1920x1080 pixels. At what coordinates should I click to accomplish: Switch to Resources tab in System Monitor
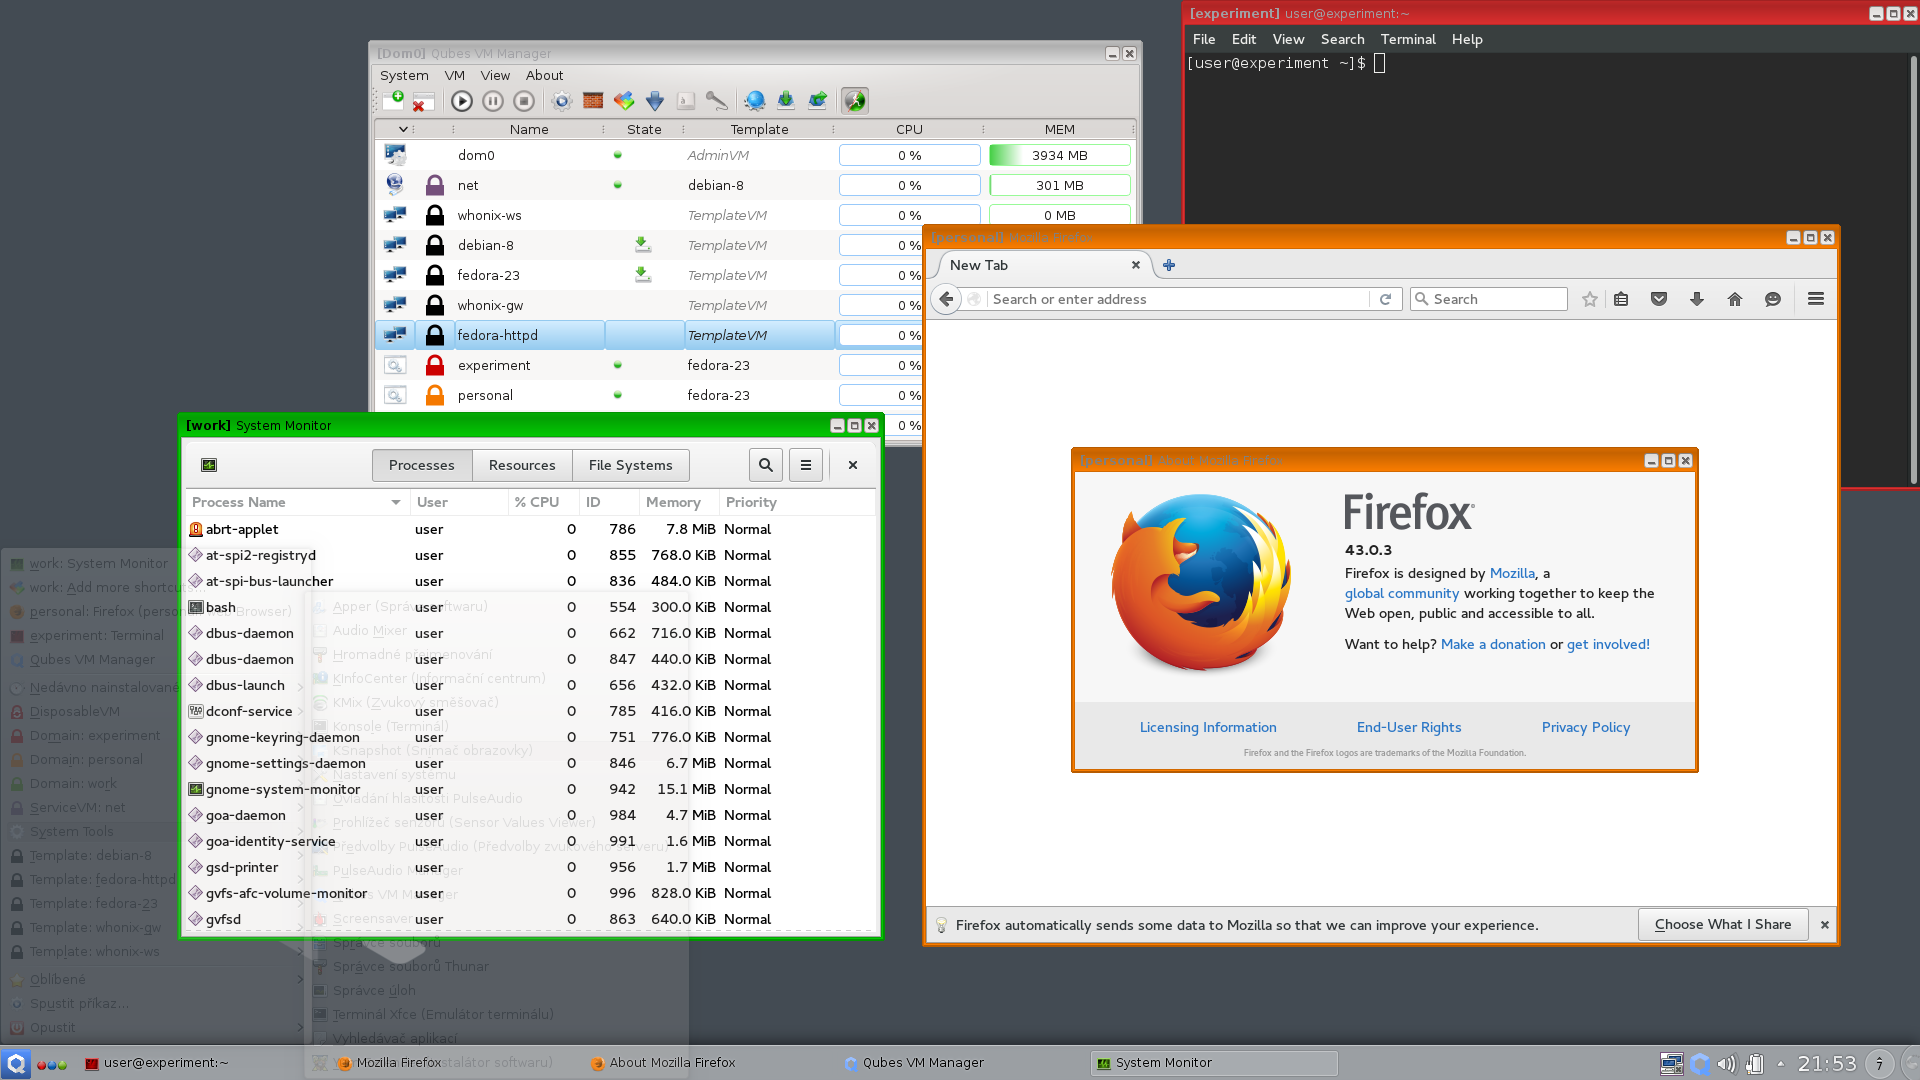[522, 465]
